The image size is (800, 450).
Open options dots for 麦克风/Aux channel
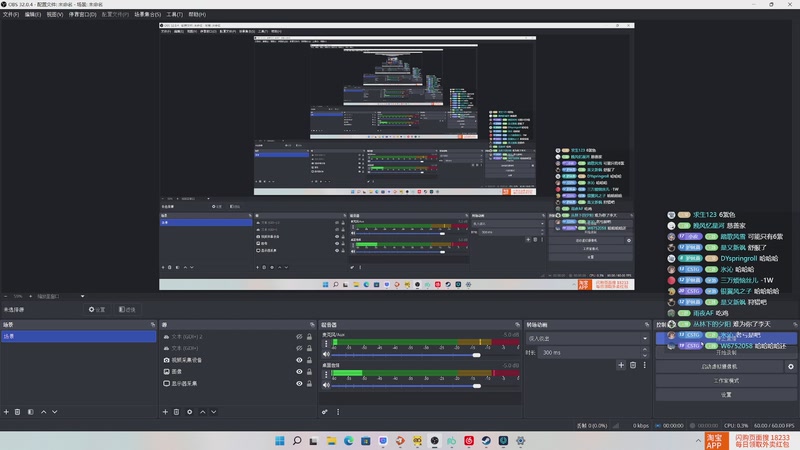pos(326,344)
